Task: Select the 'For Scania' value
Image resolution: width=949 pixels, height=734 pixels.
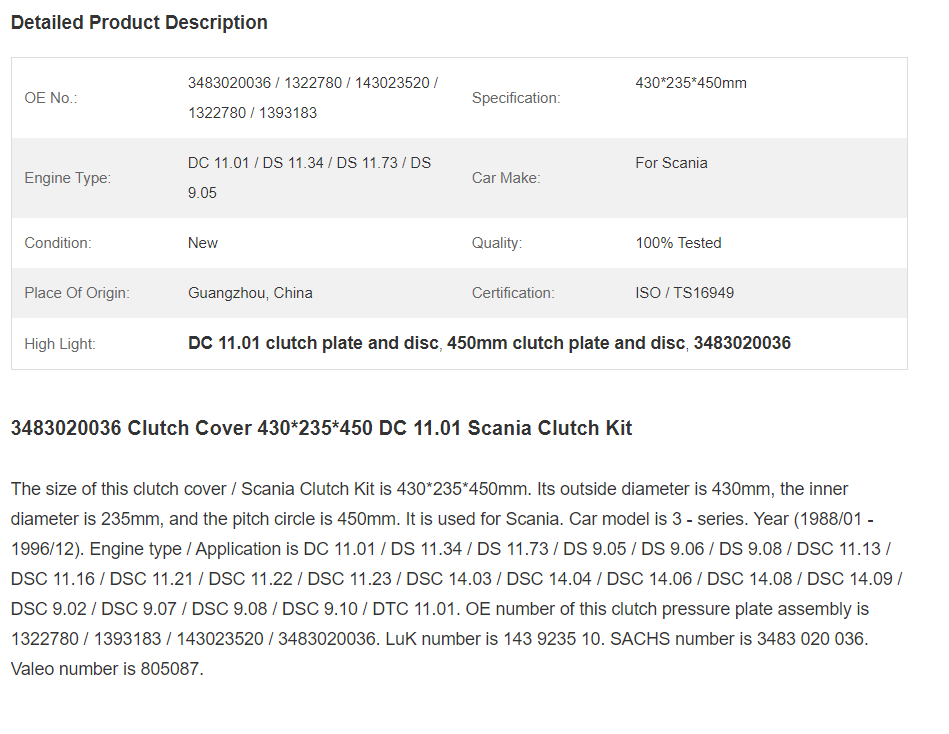Action: tap(671, 163)
